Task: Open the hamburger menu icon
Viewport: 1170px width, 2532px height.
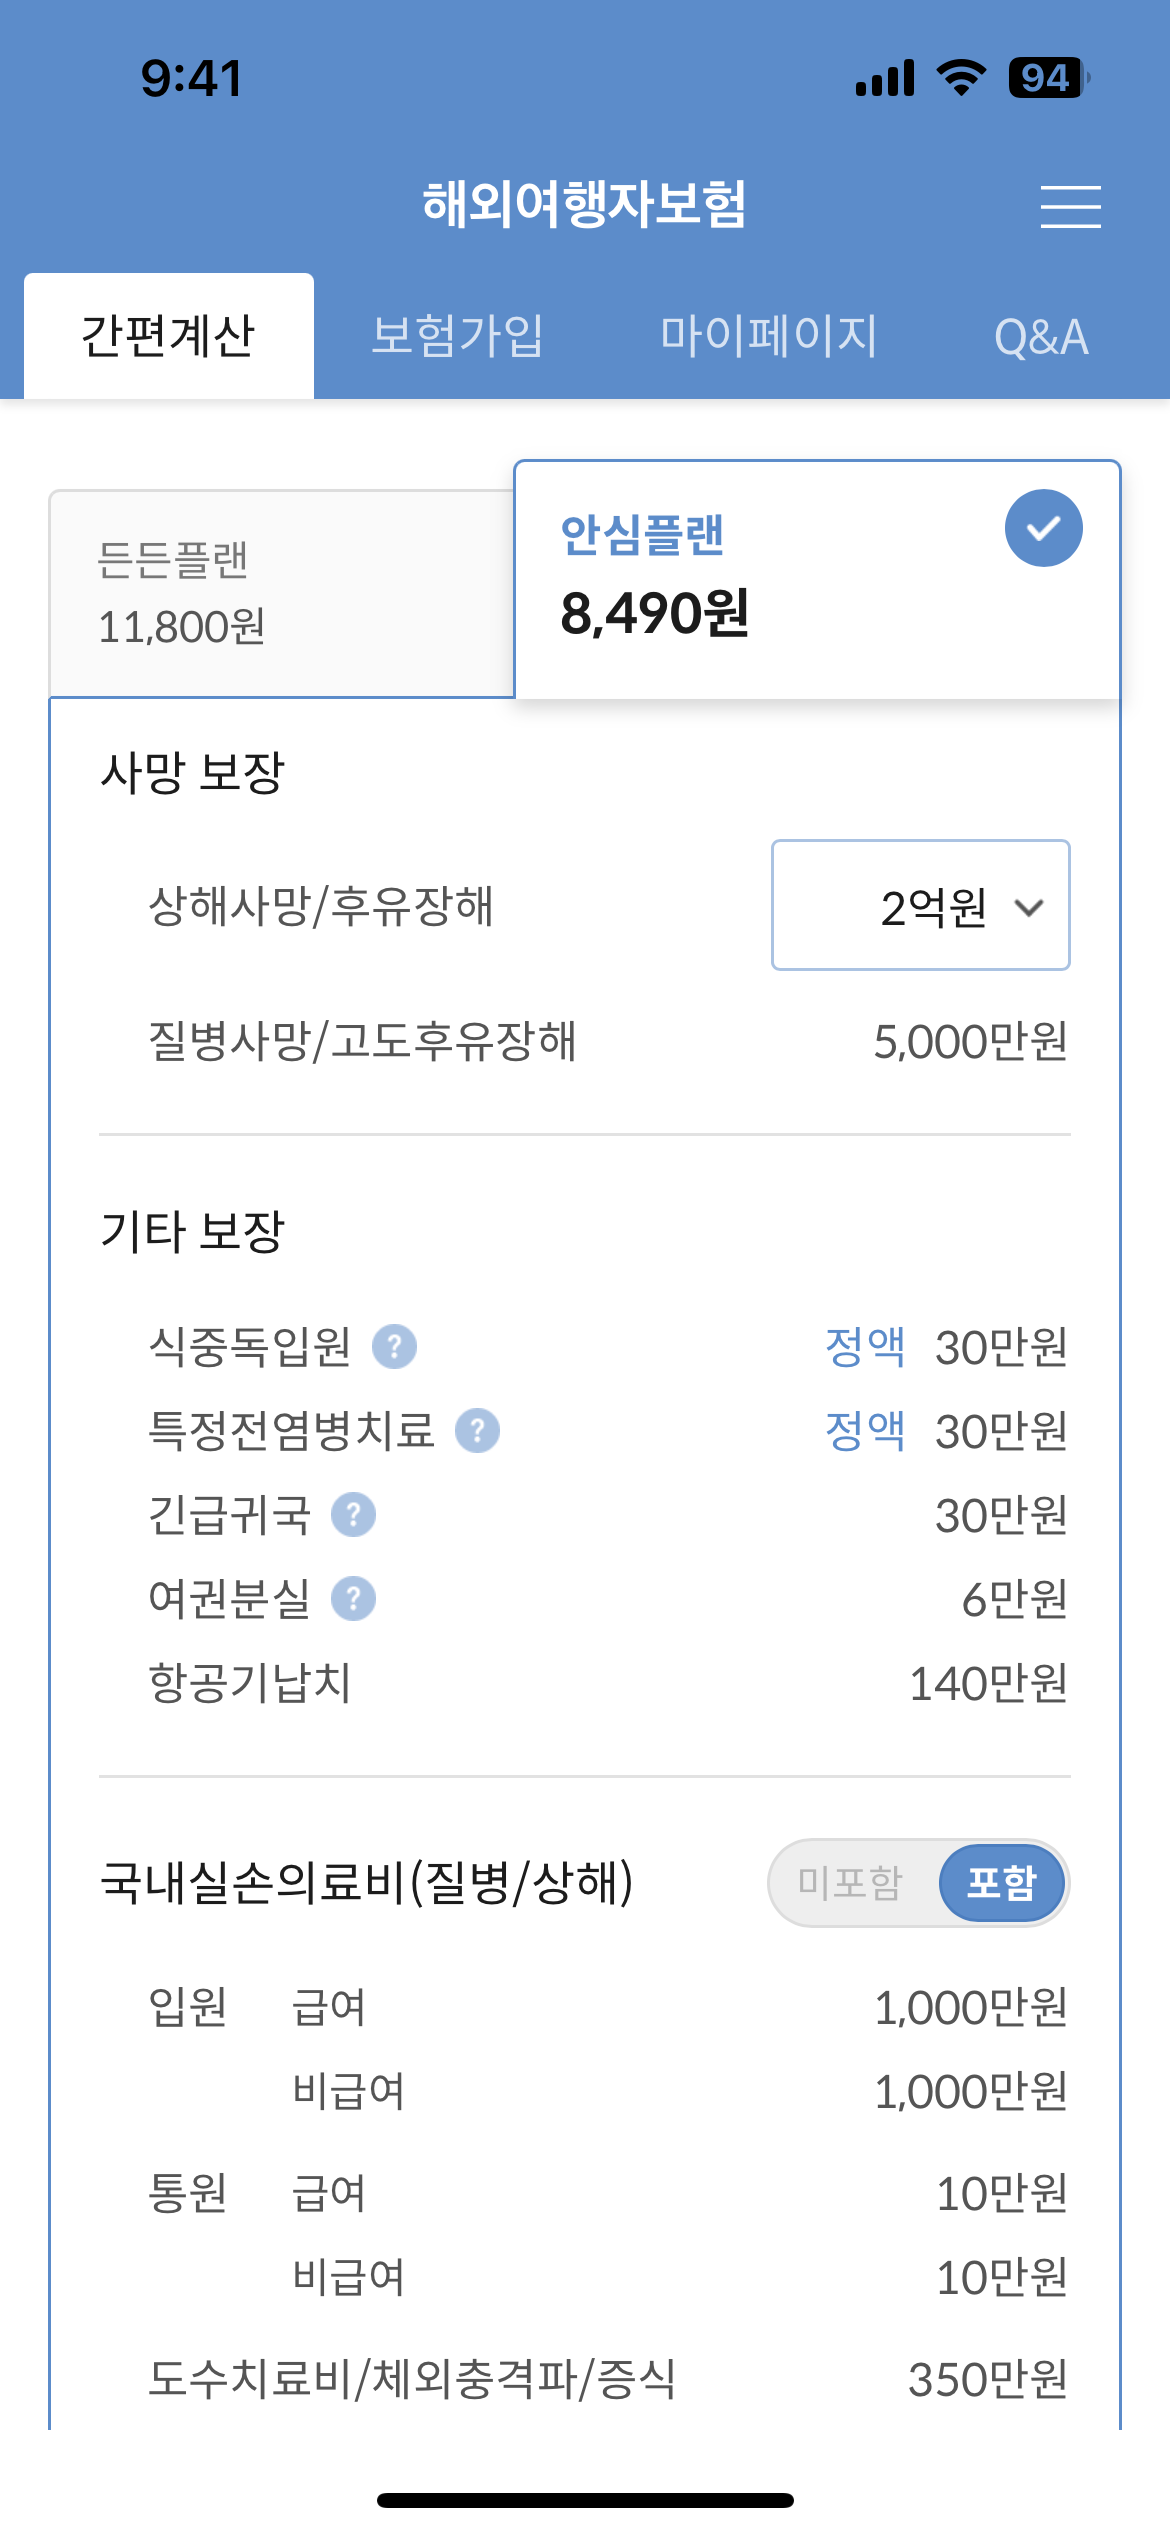Action: point(1070,206)
